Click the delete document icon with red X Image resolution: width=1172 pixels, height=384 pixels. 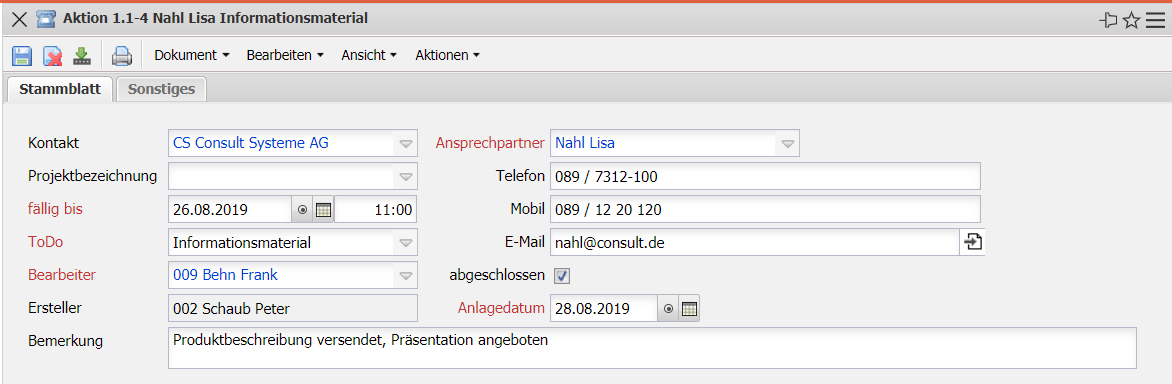coord(52,55)
